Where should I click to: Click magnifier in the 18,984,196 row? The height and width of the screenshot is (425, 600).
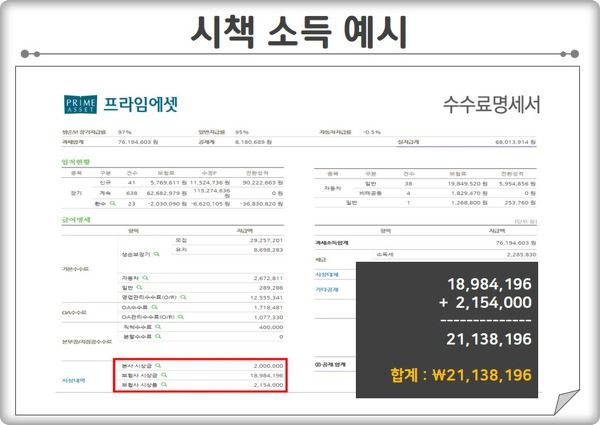(x=164, y=375)
